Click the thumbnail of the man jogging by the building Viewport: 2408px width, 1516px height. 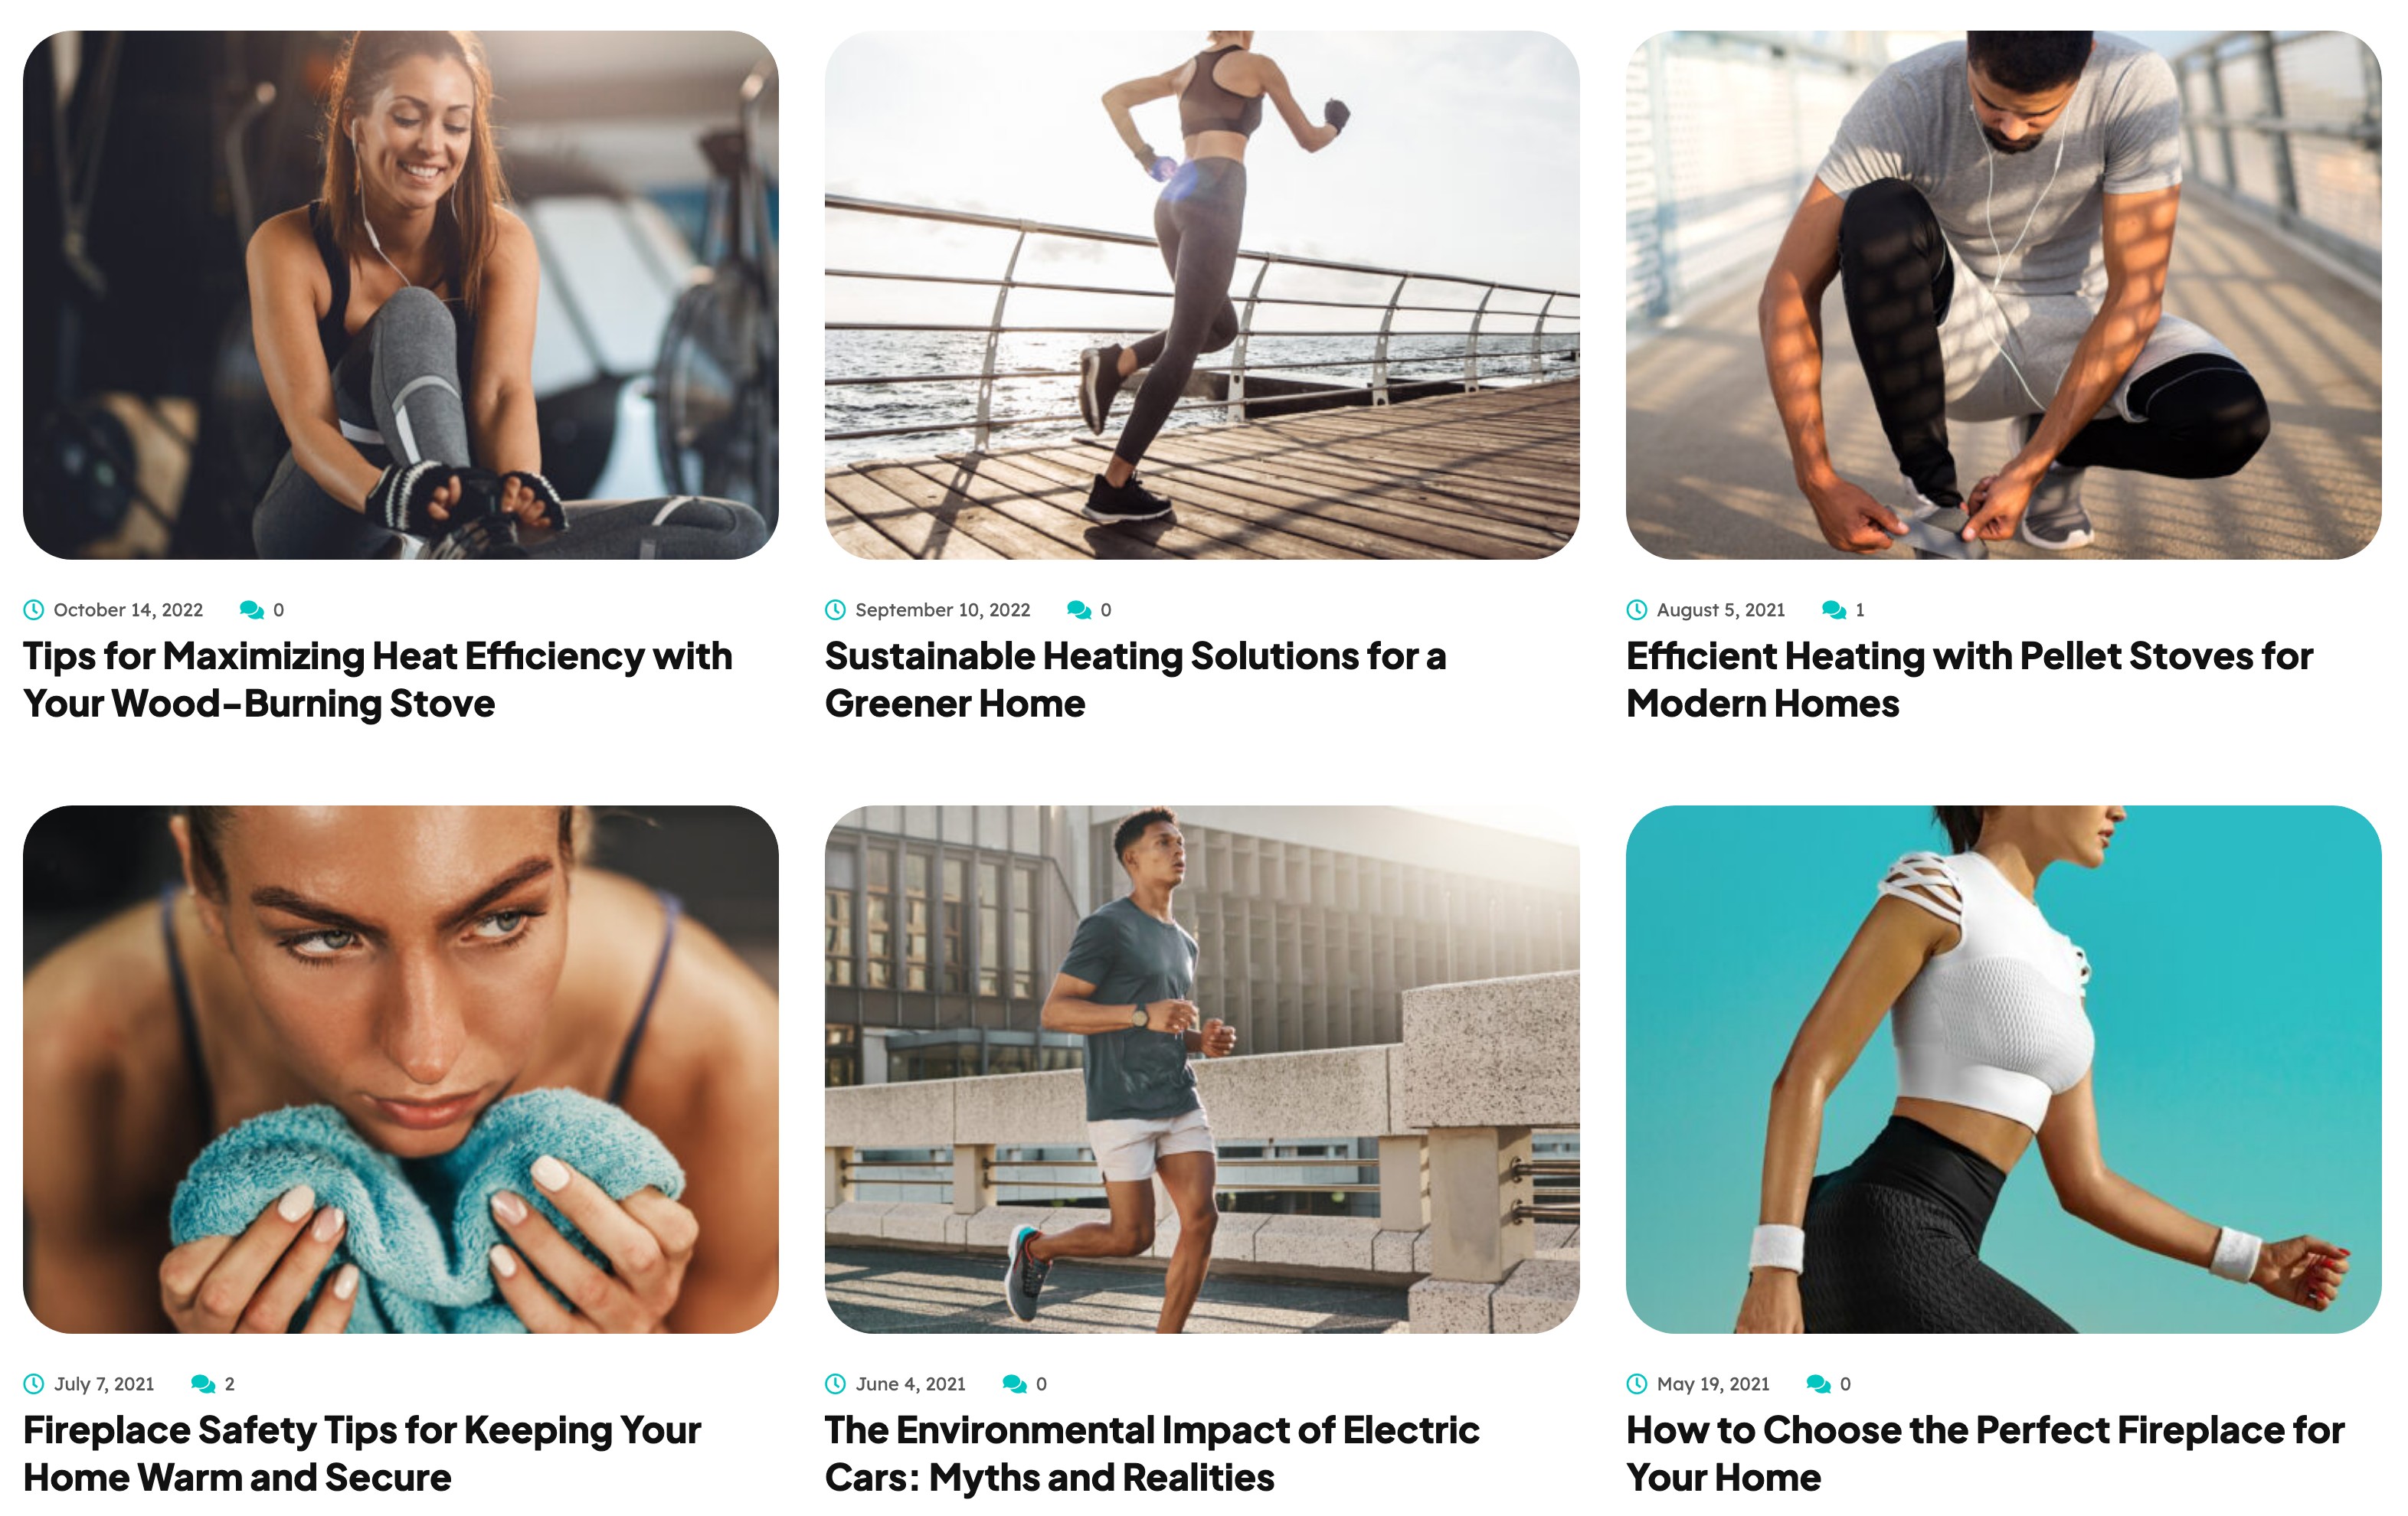pos(1202,1069)
